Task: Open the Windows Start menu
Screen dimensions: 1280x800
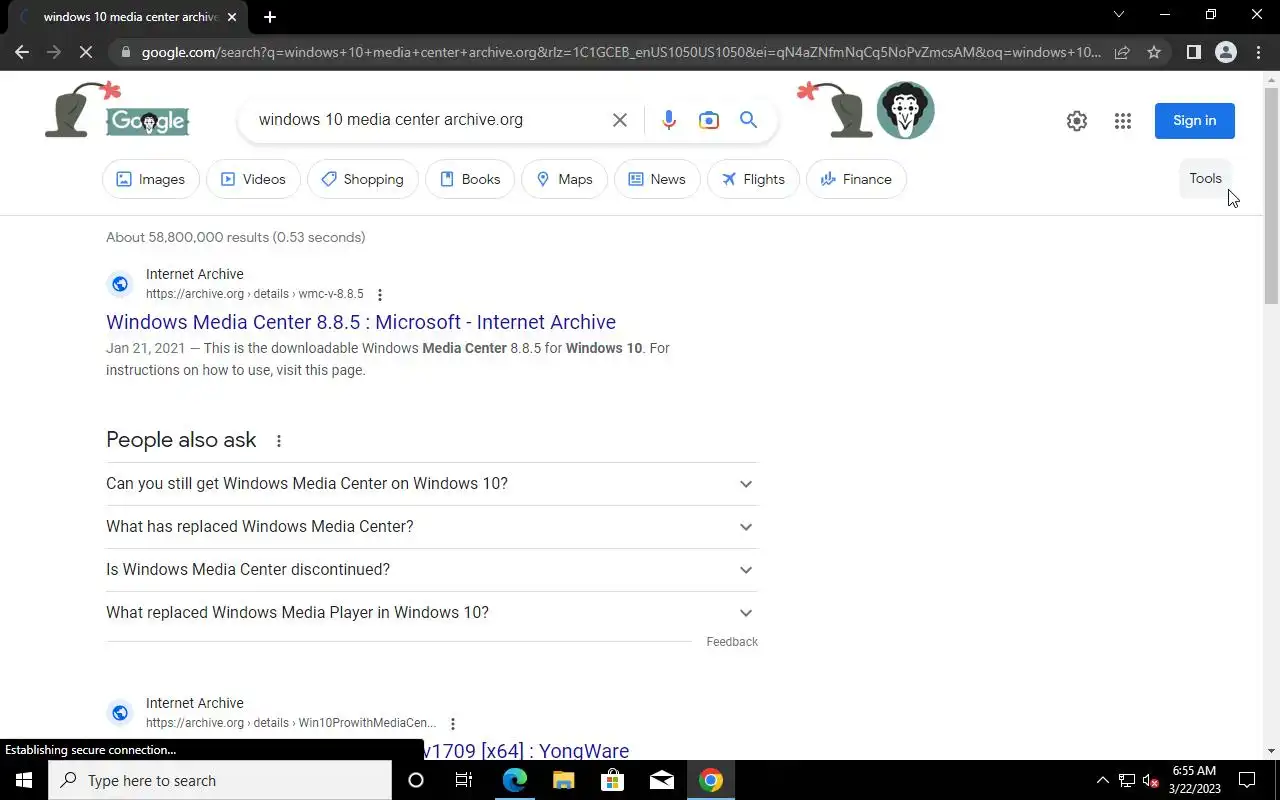Action: point(24,780)
